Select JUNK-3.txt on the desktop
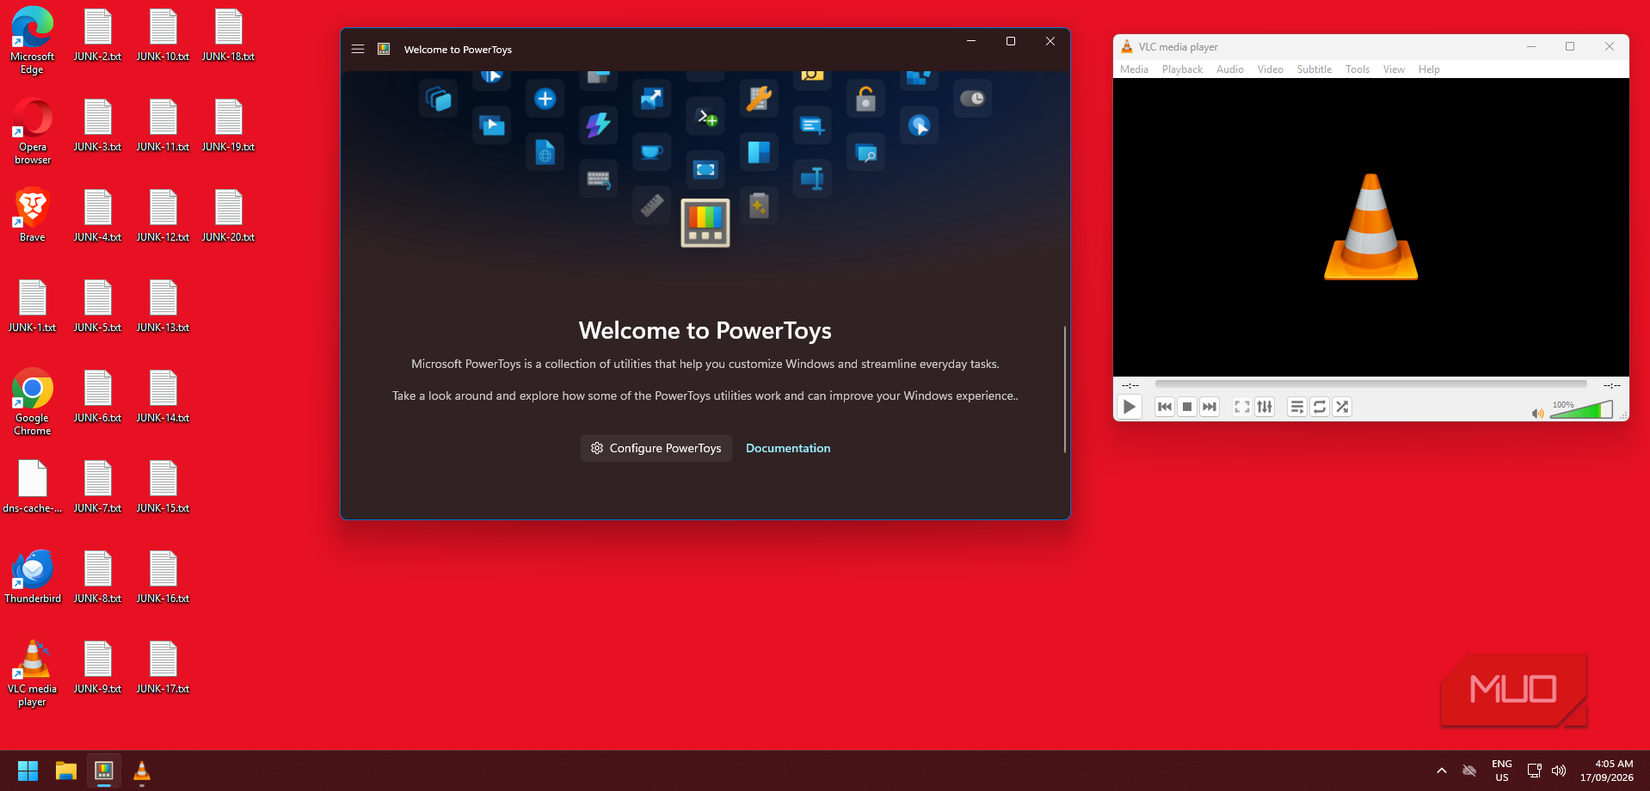Image resolution: width=1650 pixels, height=791 pixels. 97,125
